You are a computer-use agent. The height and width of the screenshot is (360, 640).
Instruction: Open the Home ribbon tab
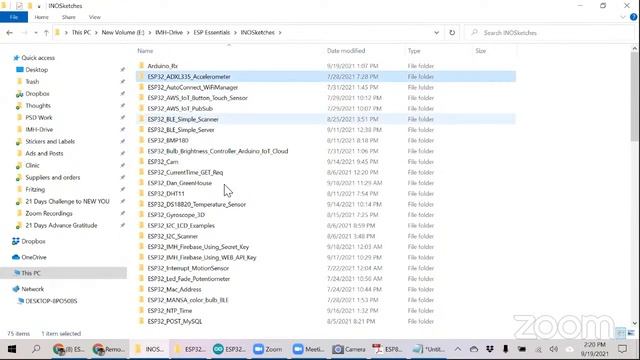[41, 17]
